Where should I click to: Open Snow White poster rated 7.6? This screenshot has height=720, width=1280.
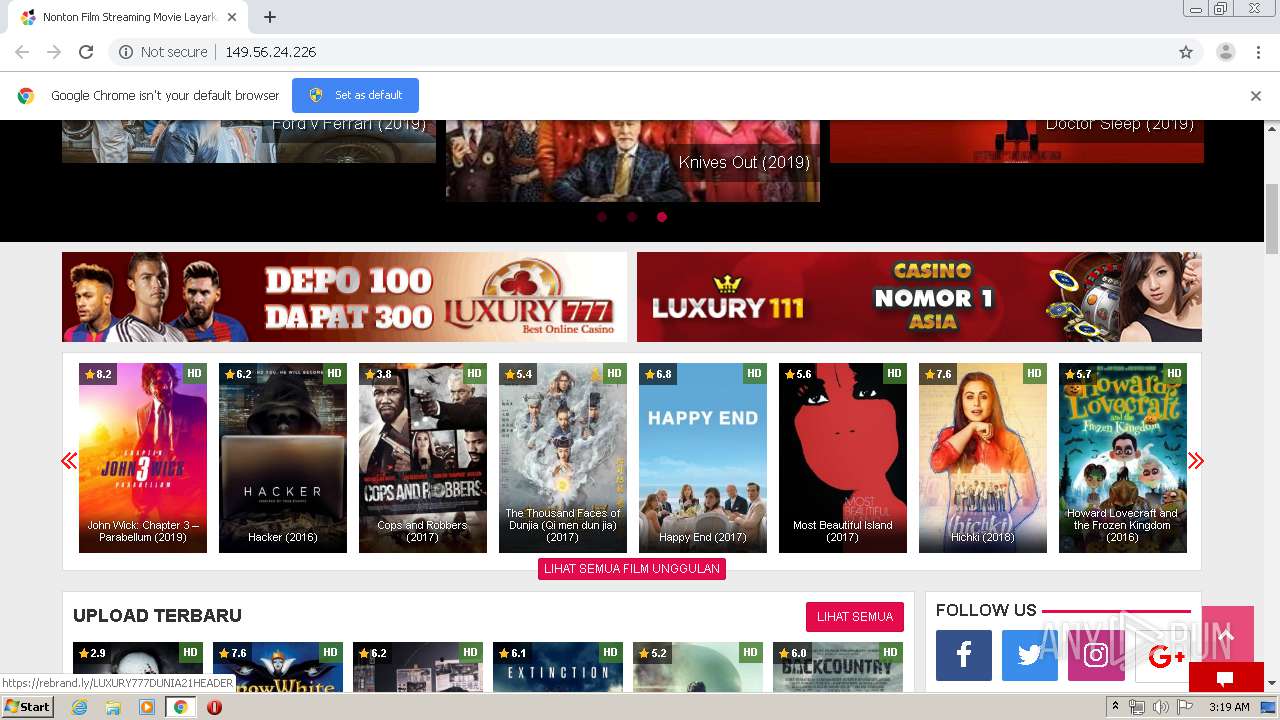tap(278, 667)
